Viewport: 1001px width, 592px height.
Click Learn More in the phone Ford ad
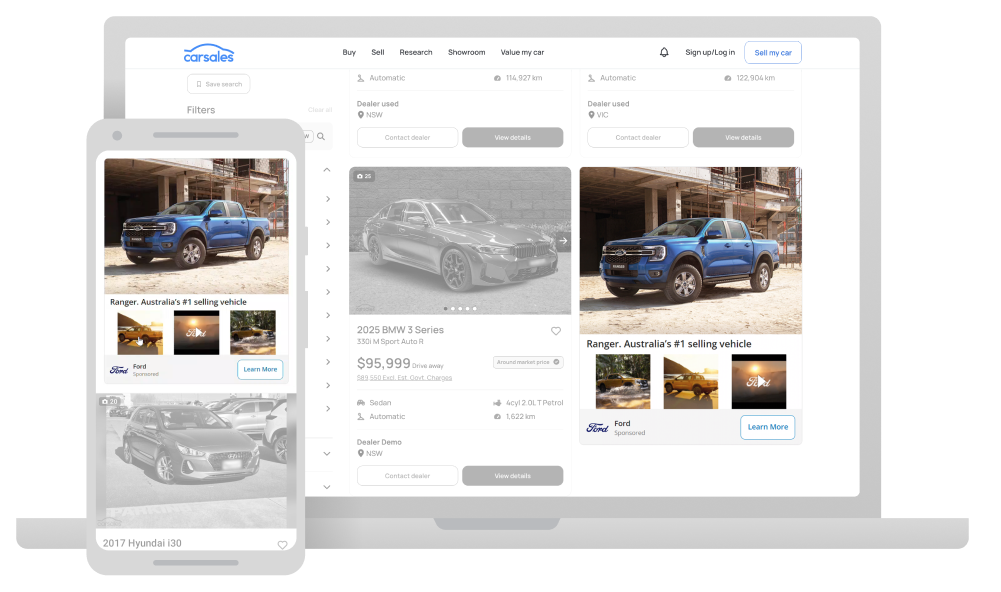click(x=260, y=369)
